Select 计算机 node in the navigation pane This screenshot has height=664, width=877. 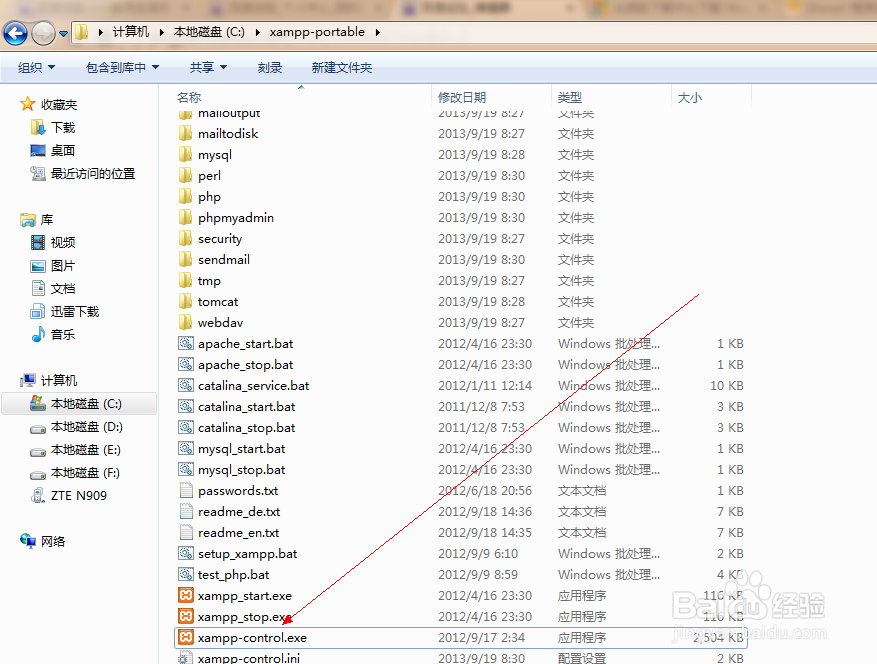(x=49, y=380)
